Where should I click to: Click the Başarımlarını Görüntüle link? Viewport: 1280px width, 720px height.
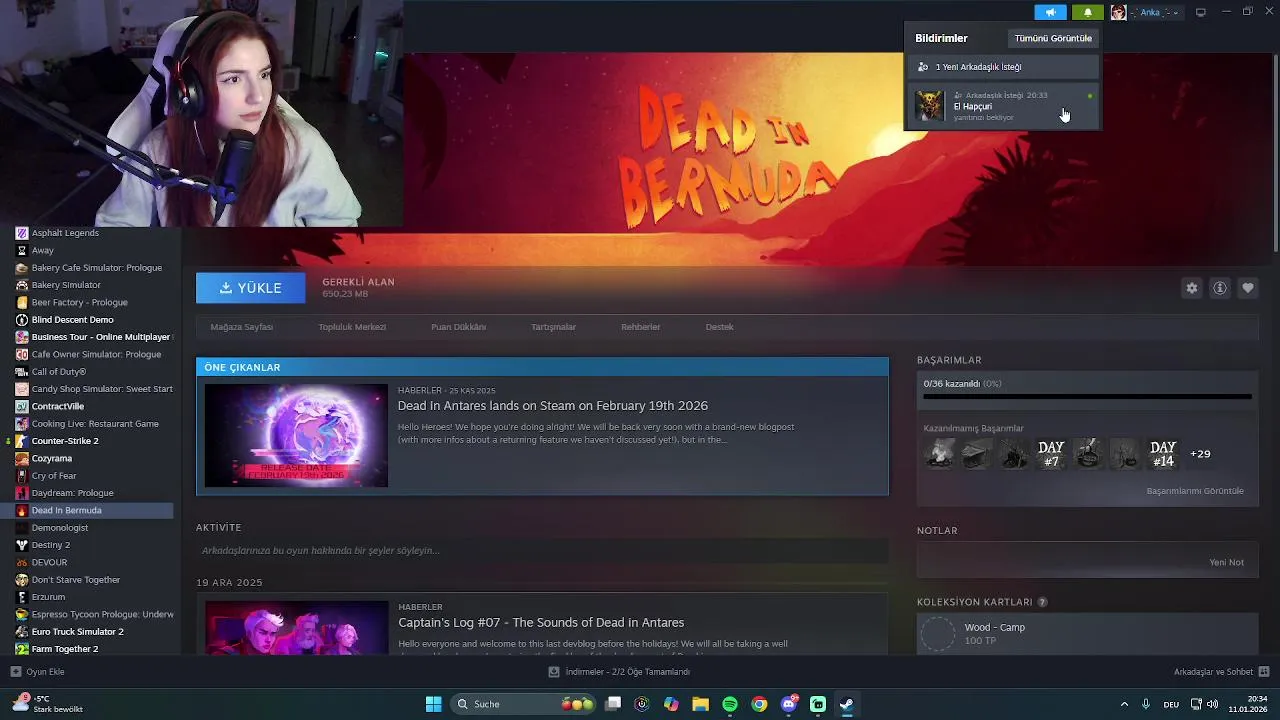[1195, 491]
